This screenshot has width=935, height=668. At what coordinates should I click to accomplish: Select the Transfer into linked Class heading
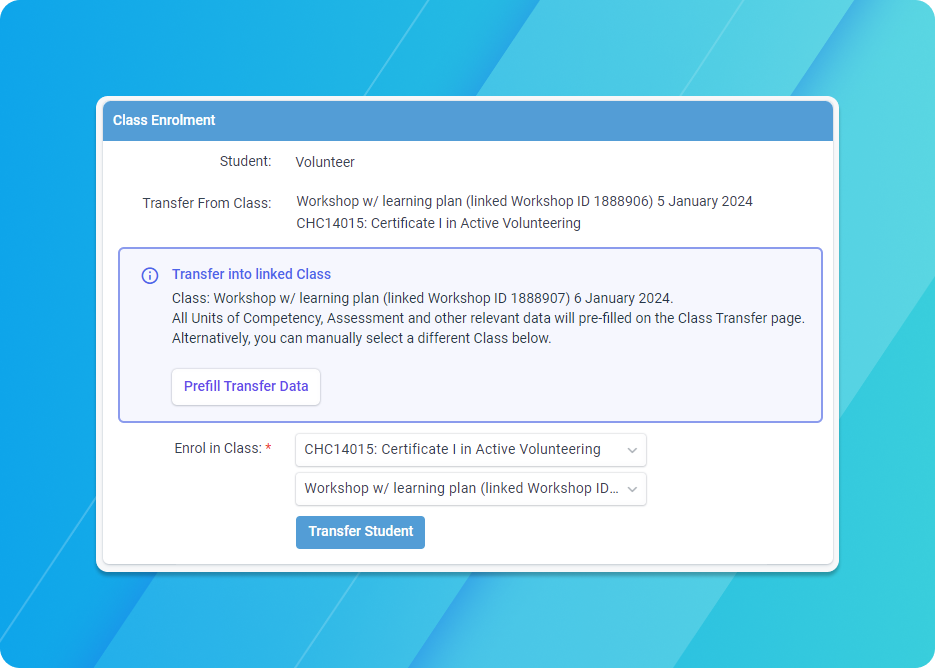(x=252, y=274)
